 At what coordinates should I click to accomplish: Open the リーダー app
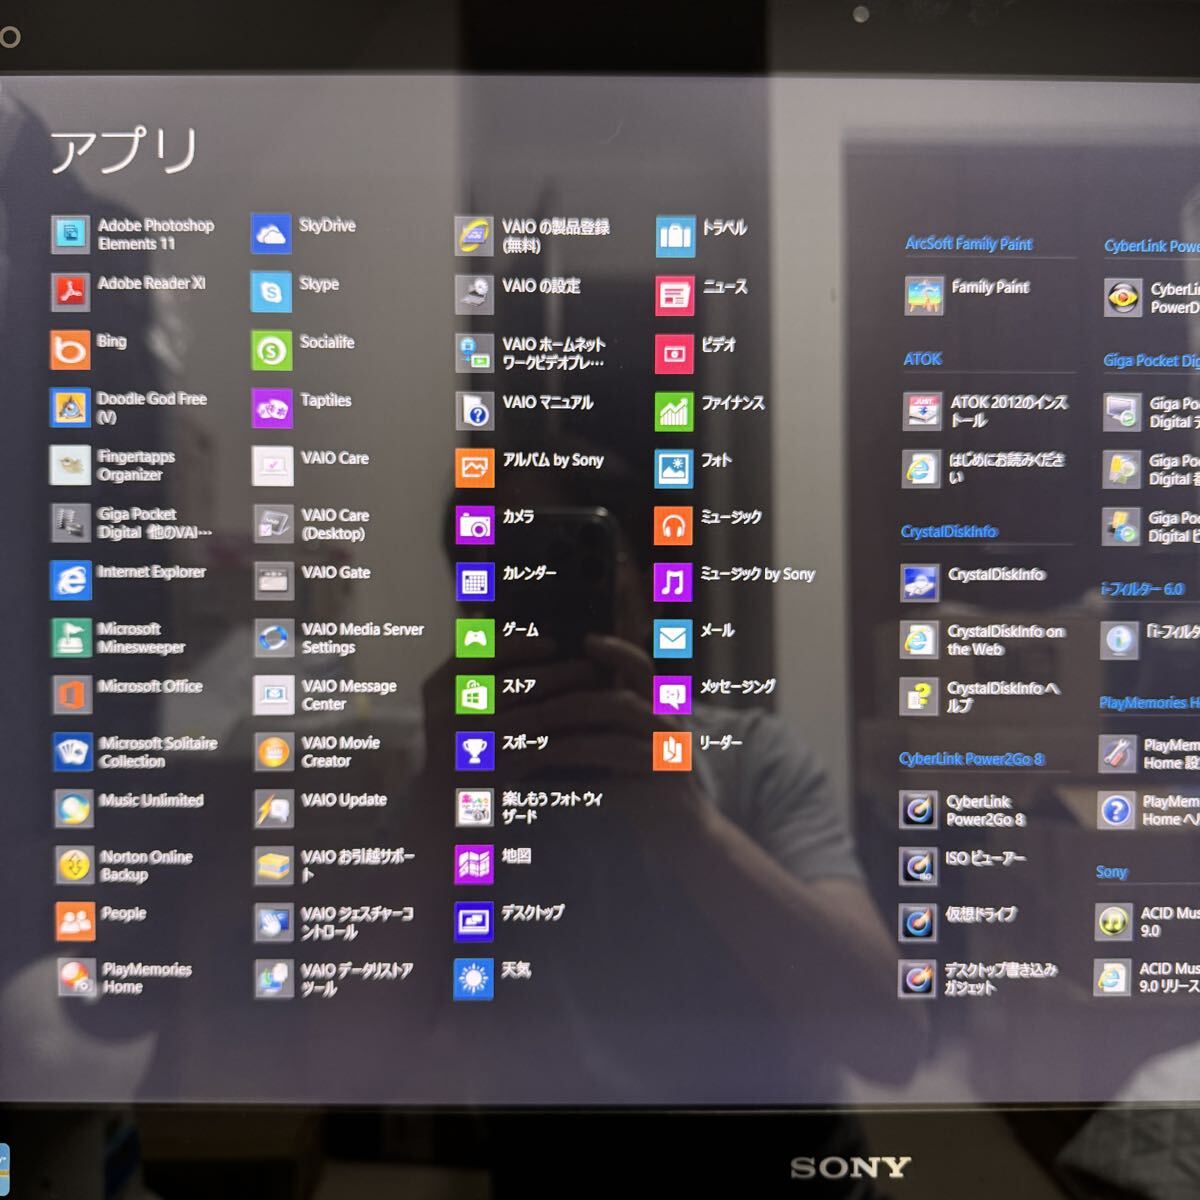(x=698, y=751)
